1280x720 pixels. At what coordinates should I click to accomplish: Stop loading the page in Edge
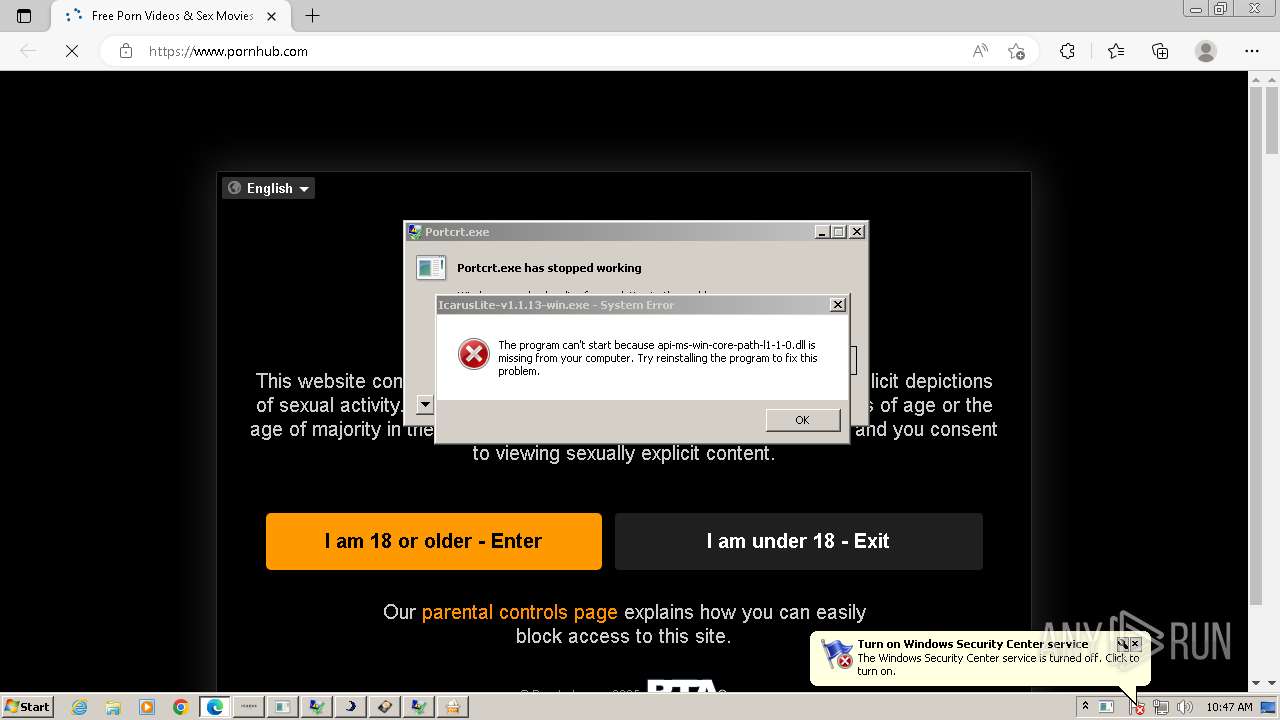point(72,51)
